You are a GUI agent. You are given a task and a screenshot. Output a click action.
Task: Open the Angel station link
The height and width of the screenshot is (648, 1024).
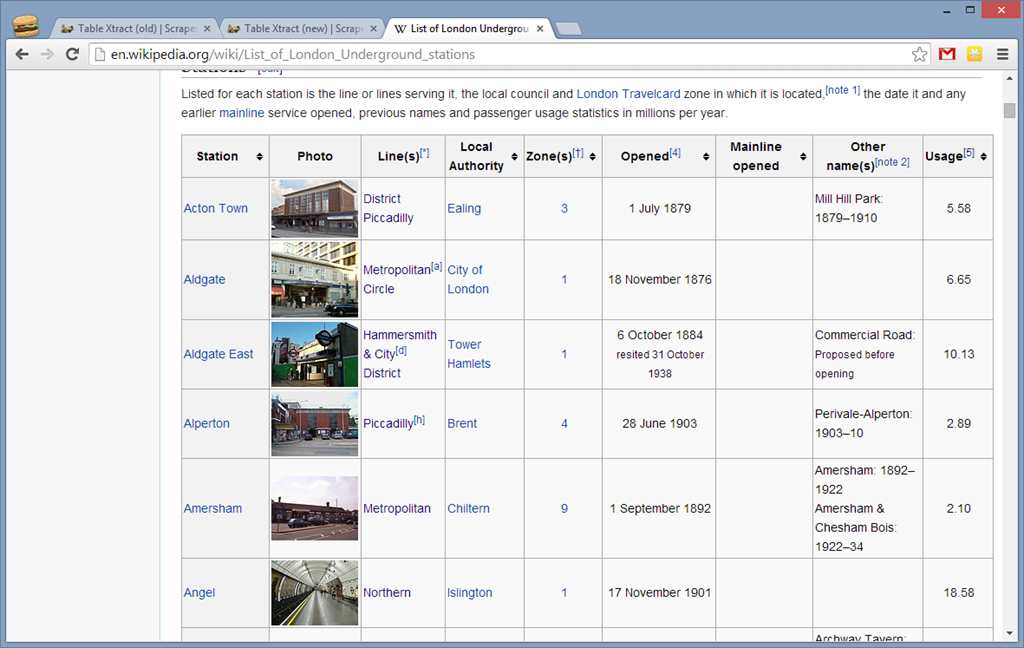pos(199,592)
